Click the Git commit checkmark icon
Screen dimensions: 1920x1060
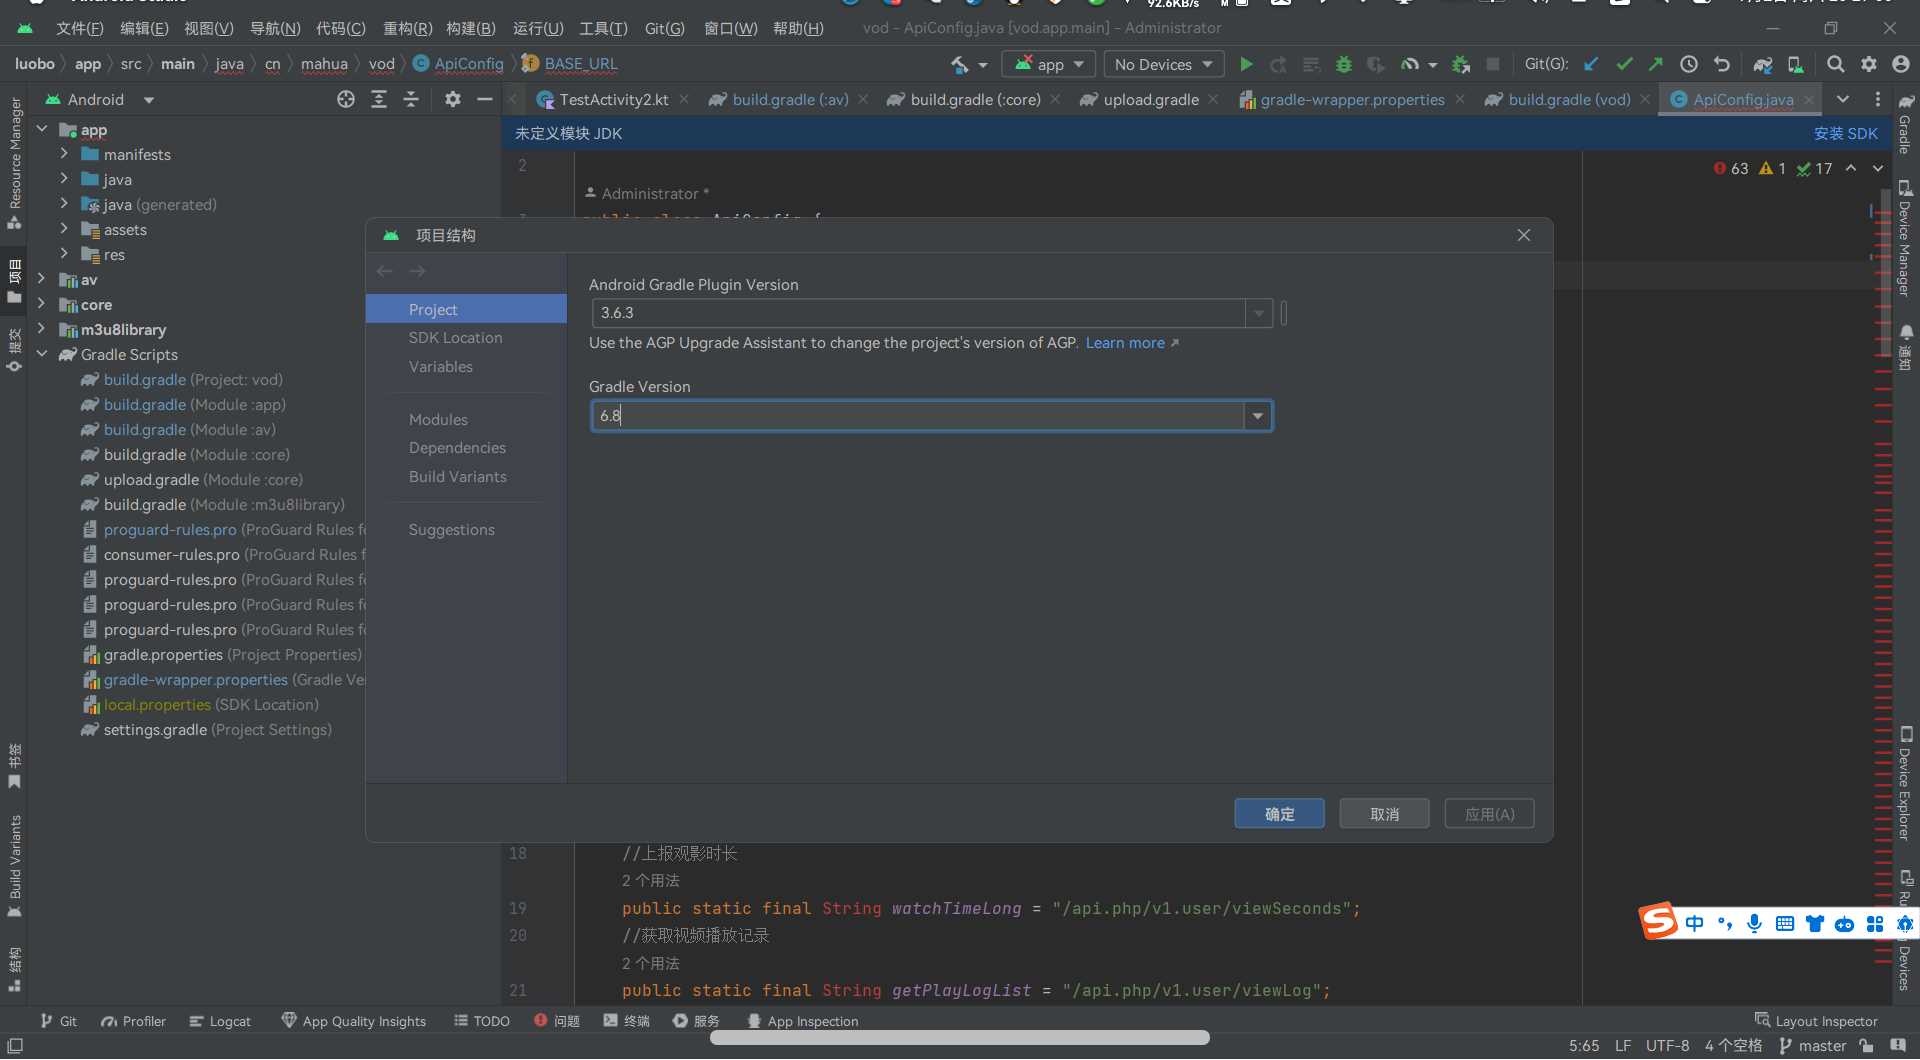click(x=1624, y=65)
